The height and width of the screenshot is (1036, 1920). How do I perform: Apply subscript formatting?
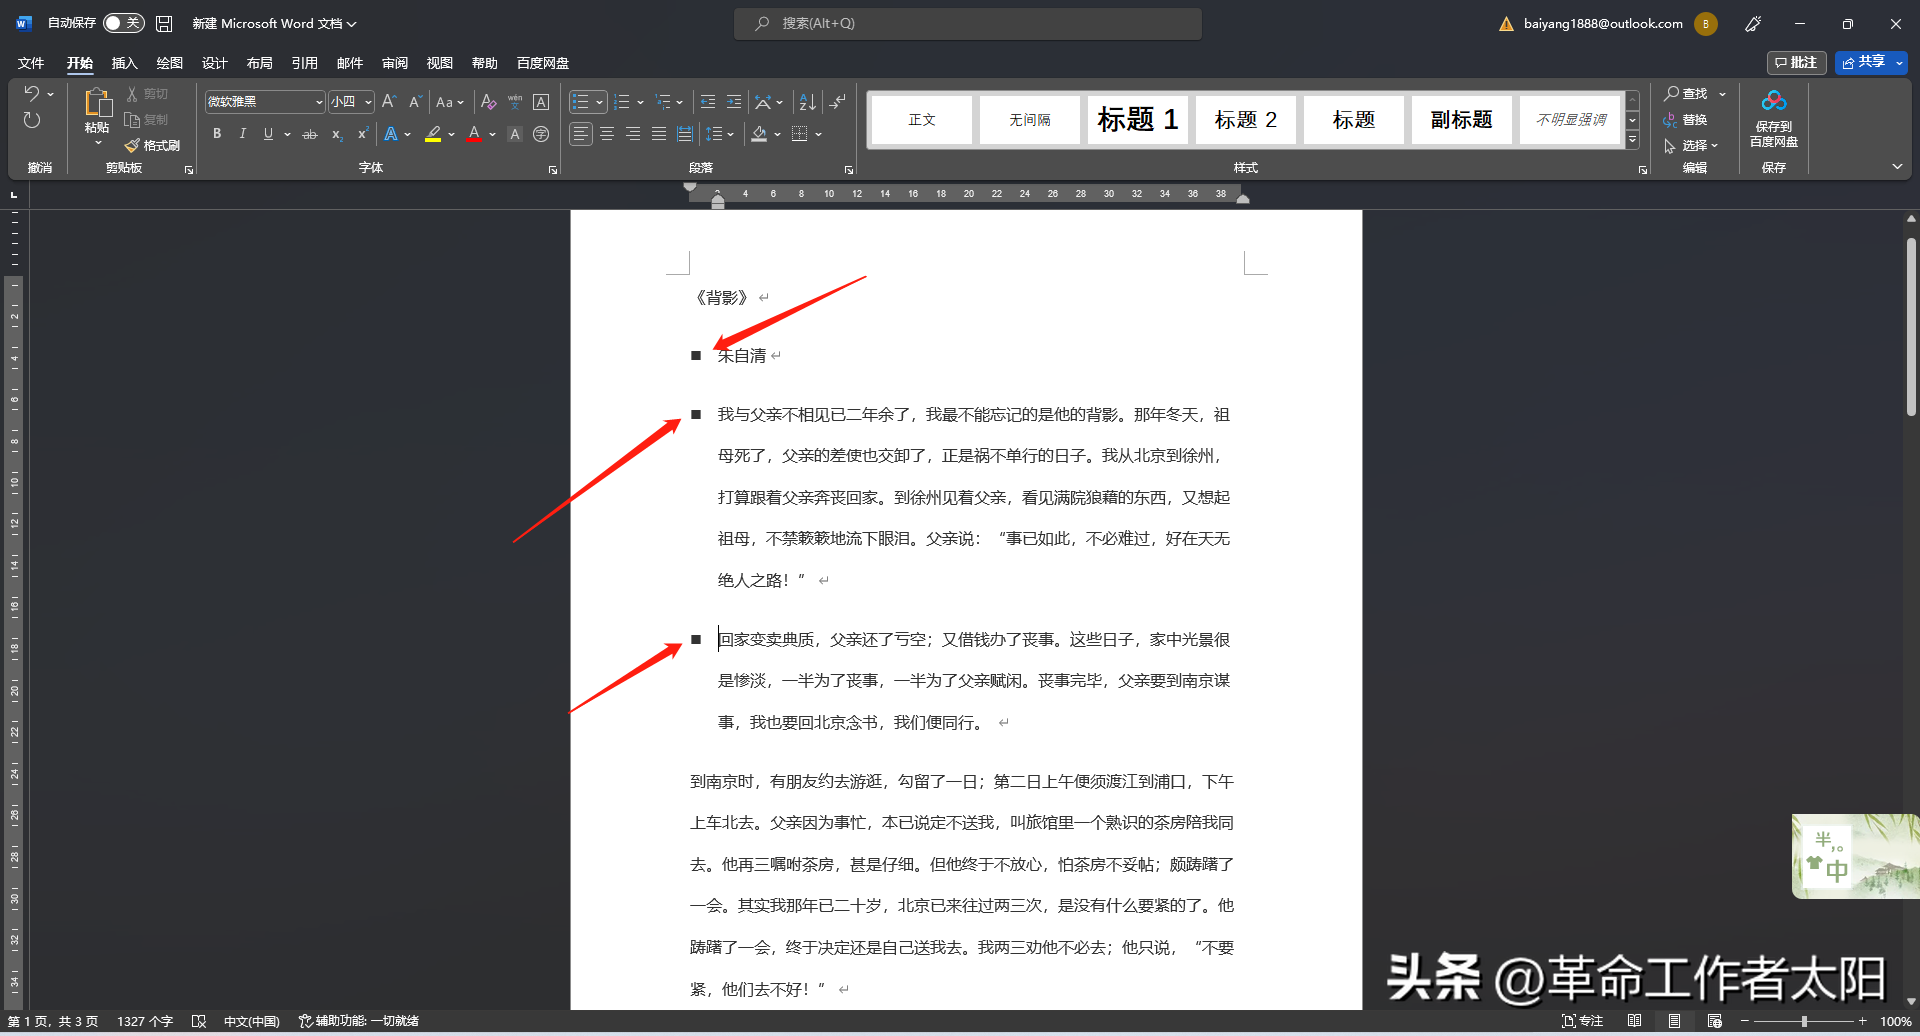pyautogui.click(x=337, y=134)
